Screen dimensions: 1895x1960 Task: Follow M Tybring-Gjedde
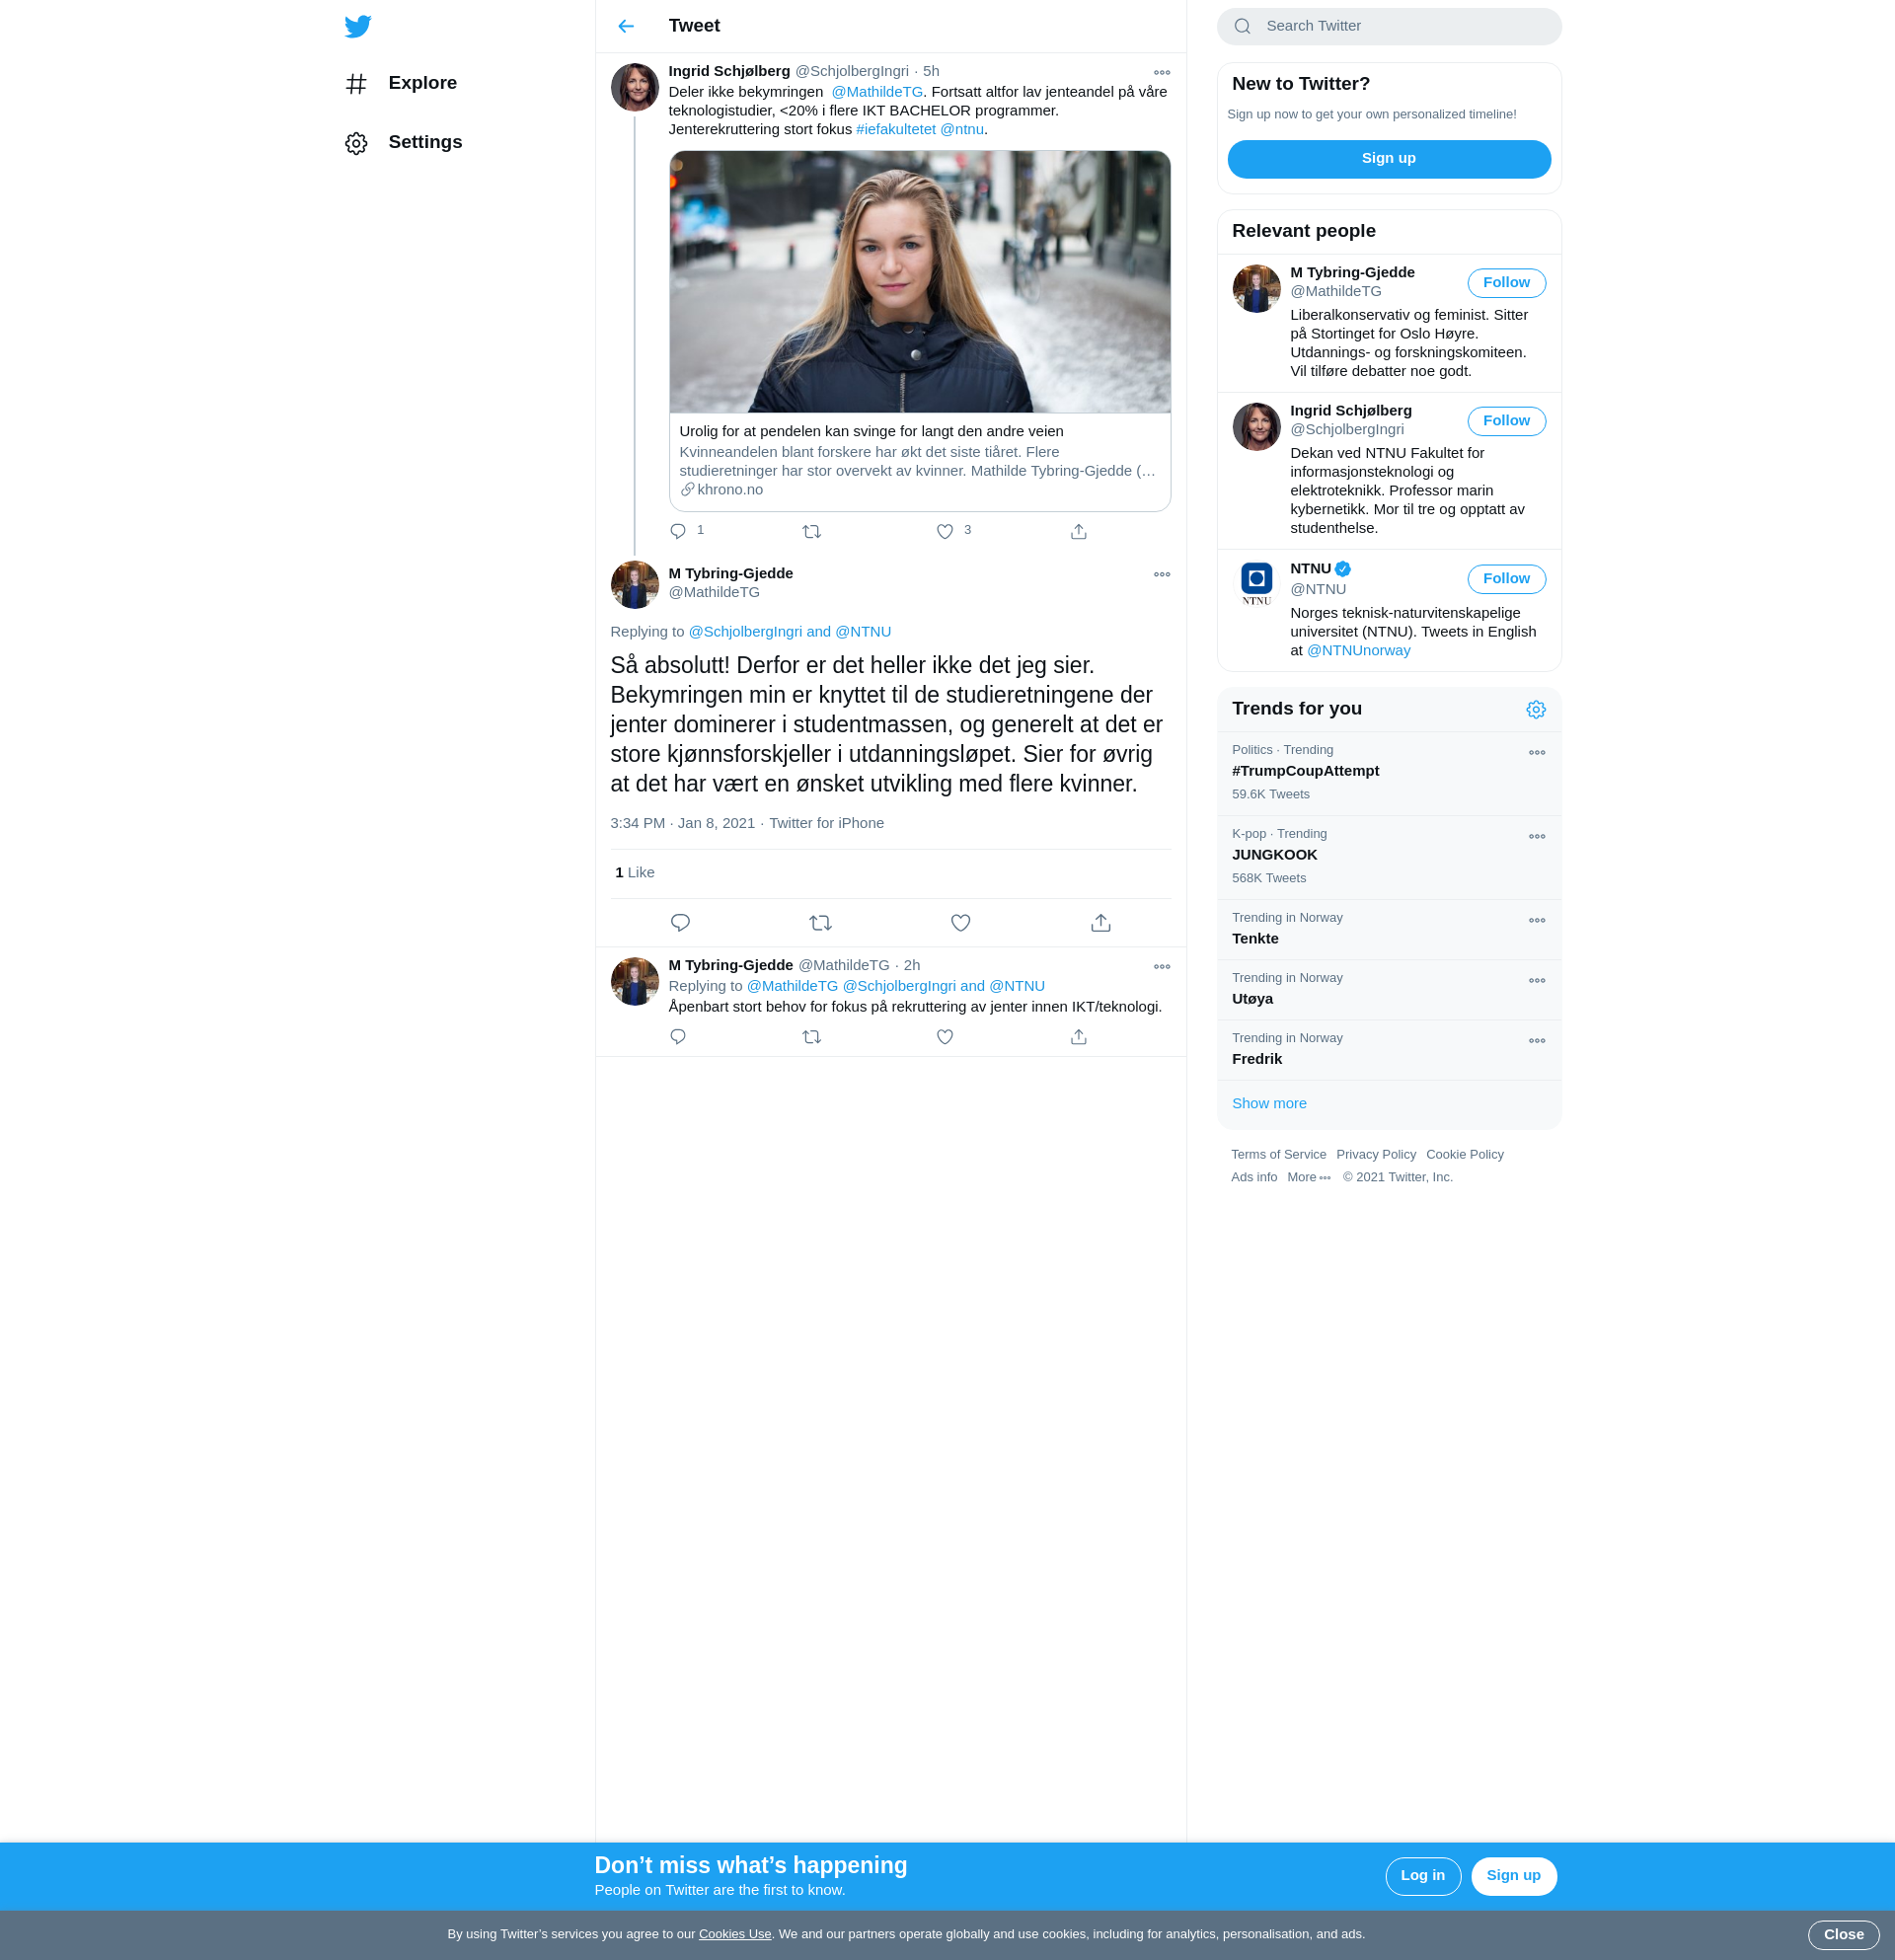click(x=1506, y=283)
